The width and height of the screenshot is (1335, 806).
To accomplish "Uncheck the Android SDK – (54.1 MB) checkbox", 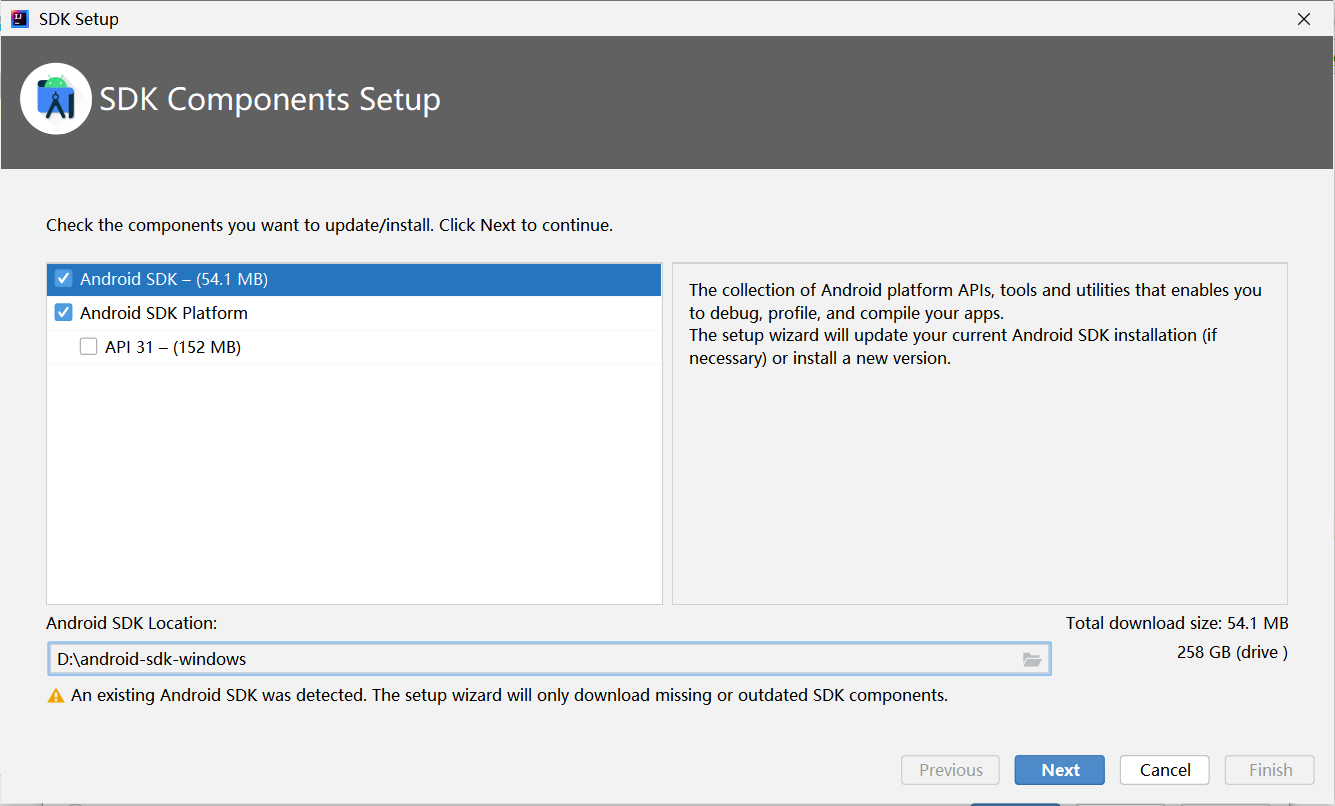I will click(x=64, y=279).
